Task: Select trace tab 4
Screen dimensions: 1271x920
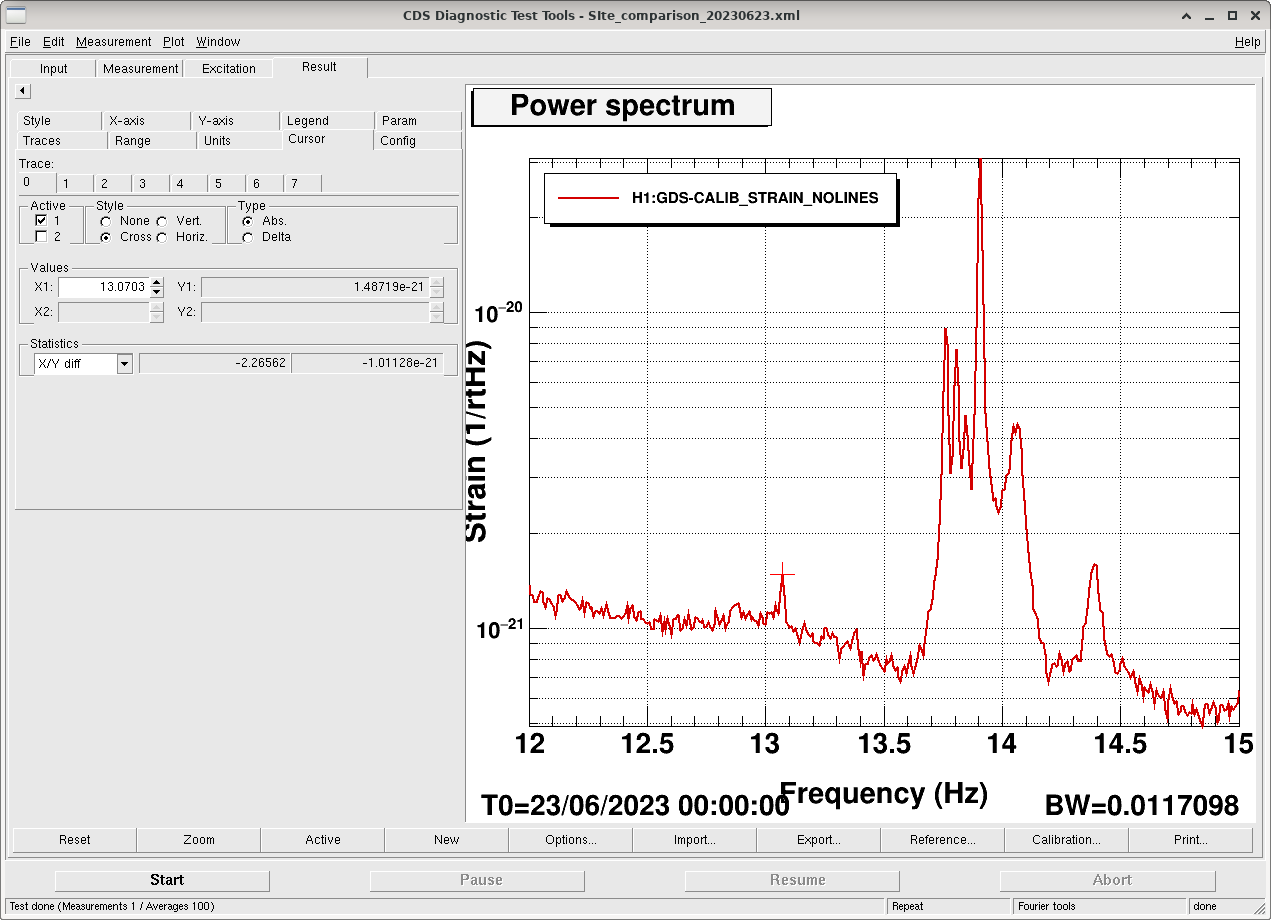Action: [x=190, y=184]
